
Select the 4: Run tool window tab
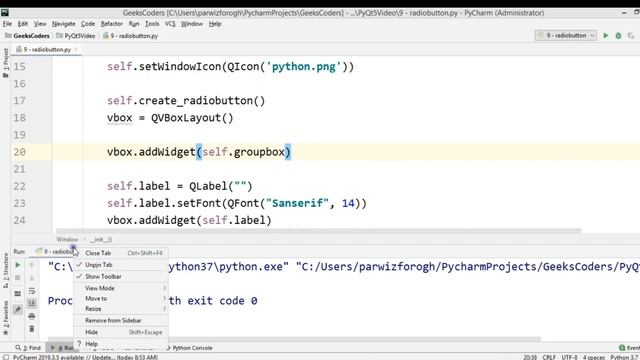pyautogui.click(x=61, y=348)
